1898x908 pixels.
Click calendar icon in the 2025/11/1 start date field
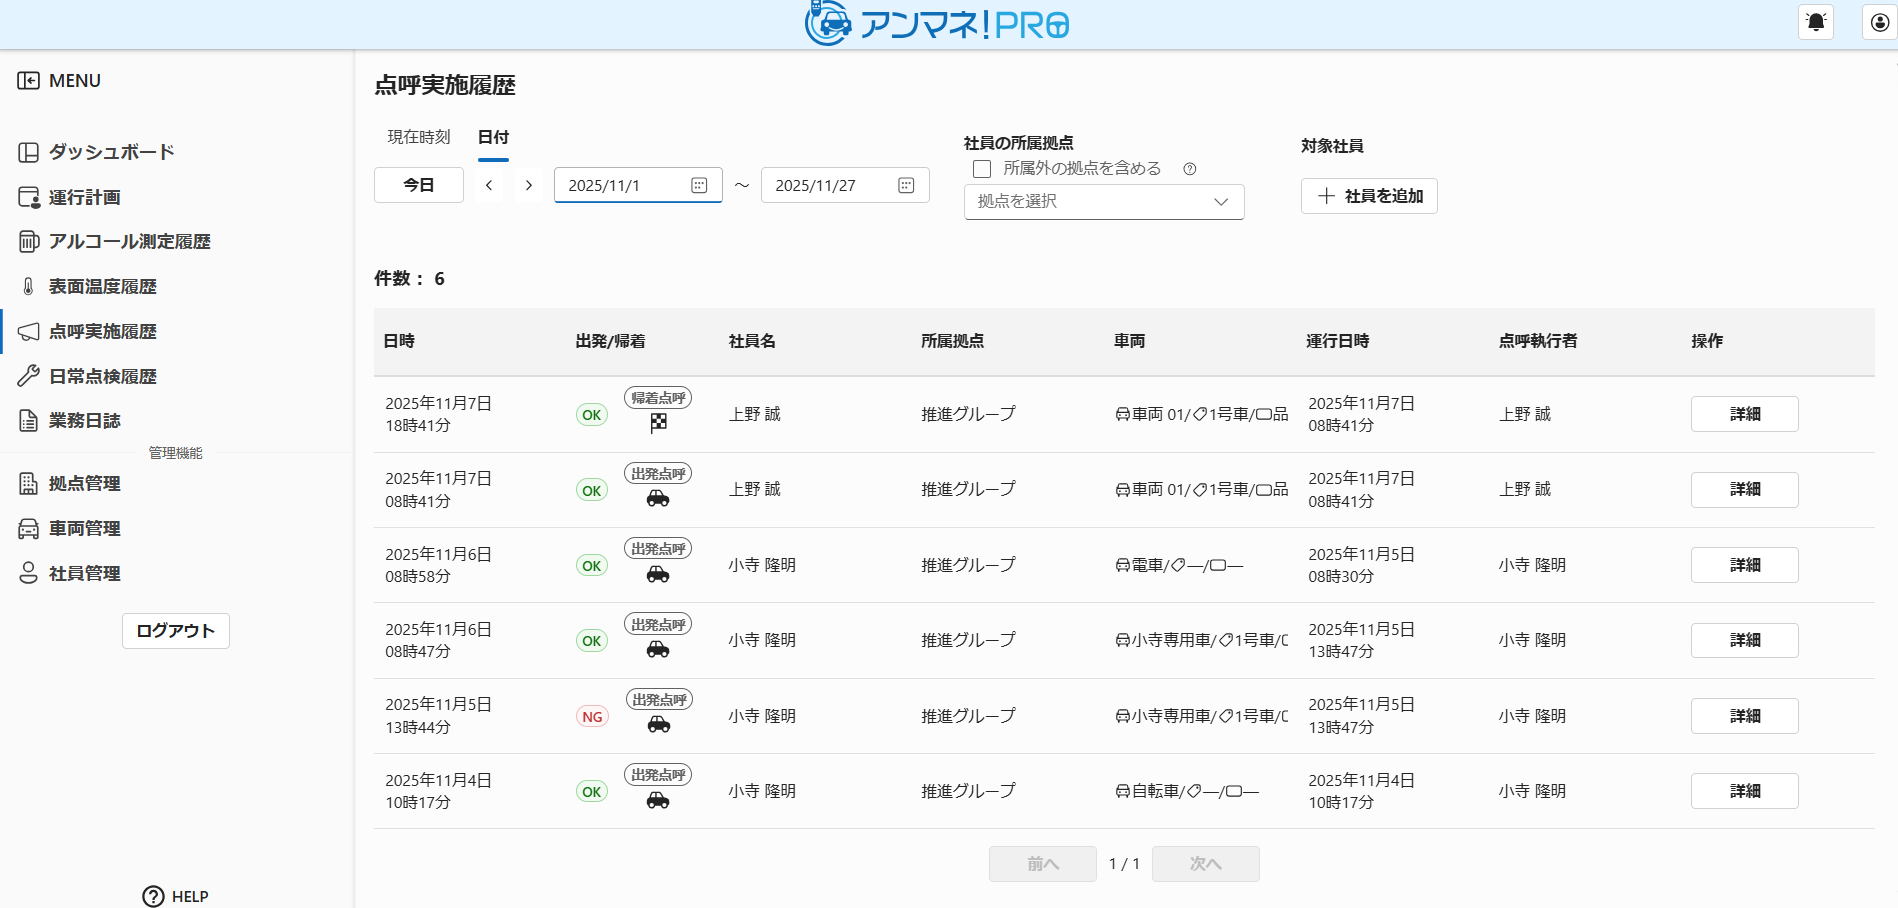pyautogui.click(x=699, y=186)
